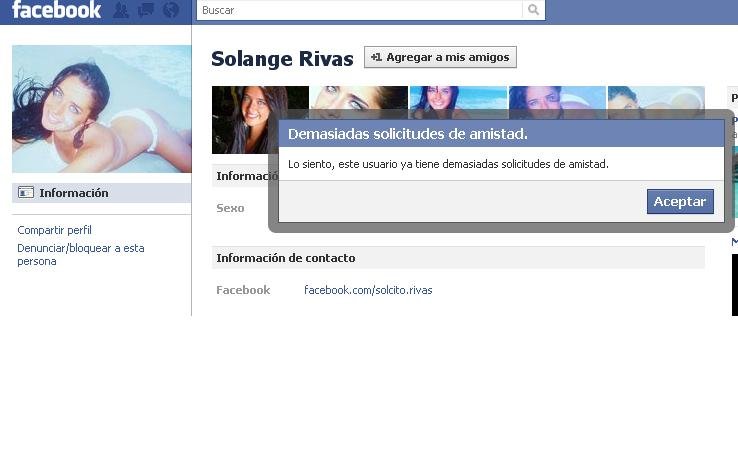This screenshot has width=738, height=450.
Task: Open the facebook.com/solcito.rivas link
Action: pos(368,290)
